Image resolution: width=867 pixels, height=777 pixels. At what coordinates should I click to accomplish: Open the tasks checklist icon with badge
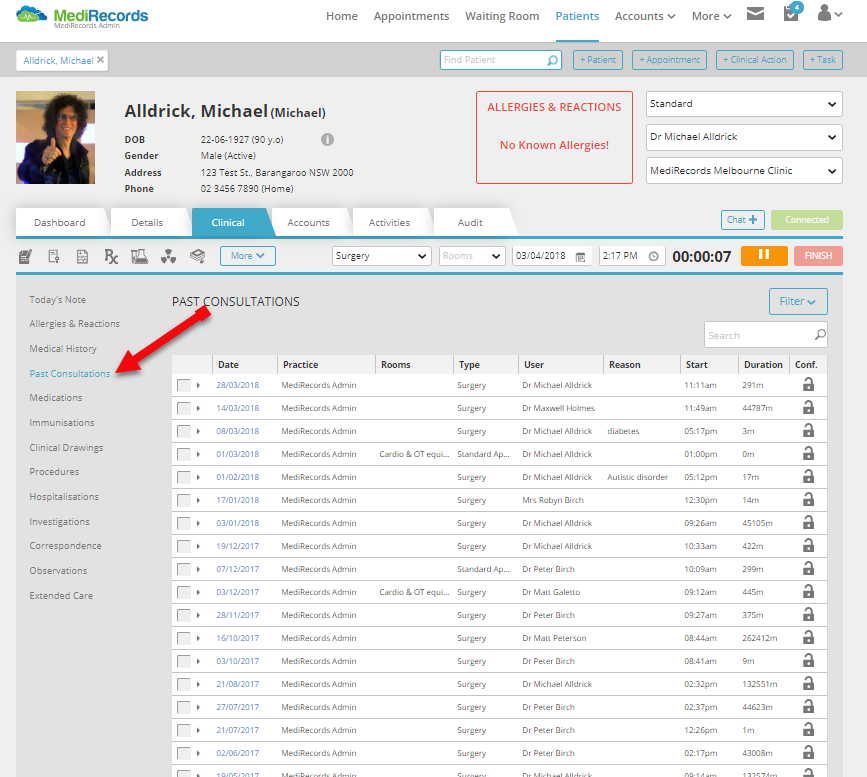point(792,12)
